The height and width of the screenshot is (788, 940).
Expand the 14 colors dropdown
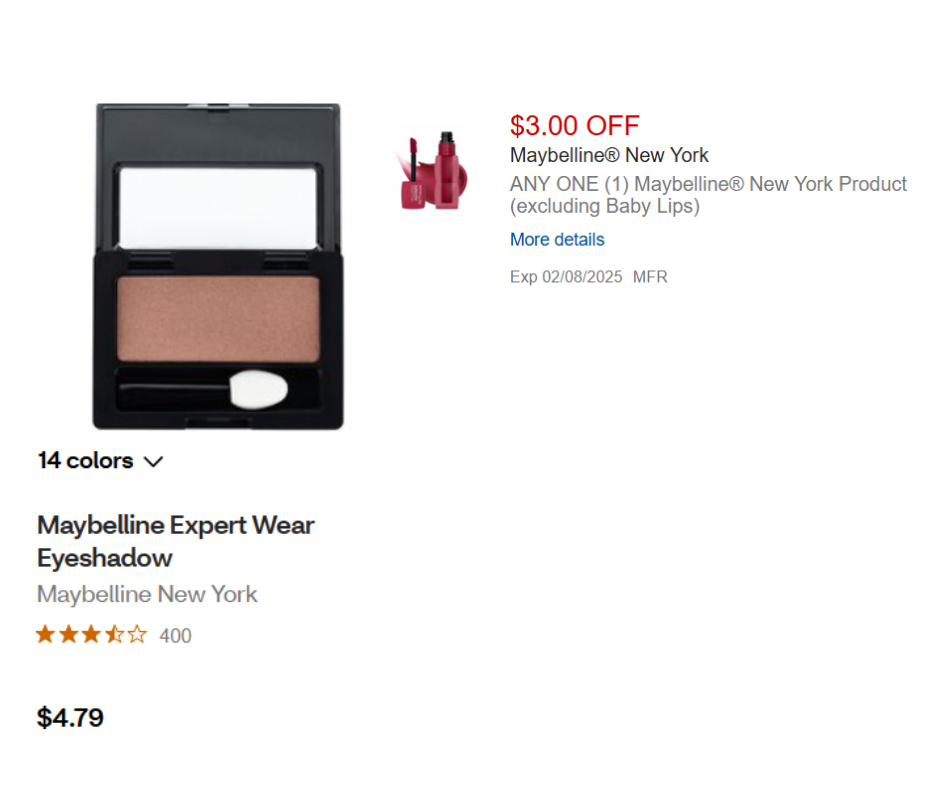click(x=99, y=461)
